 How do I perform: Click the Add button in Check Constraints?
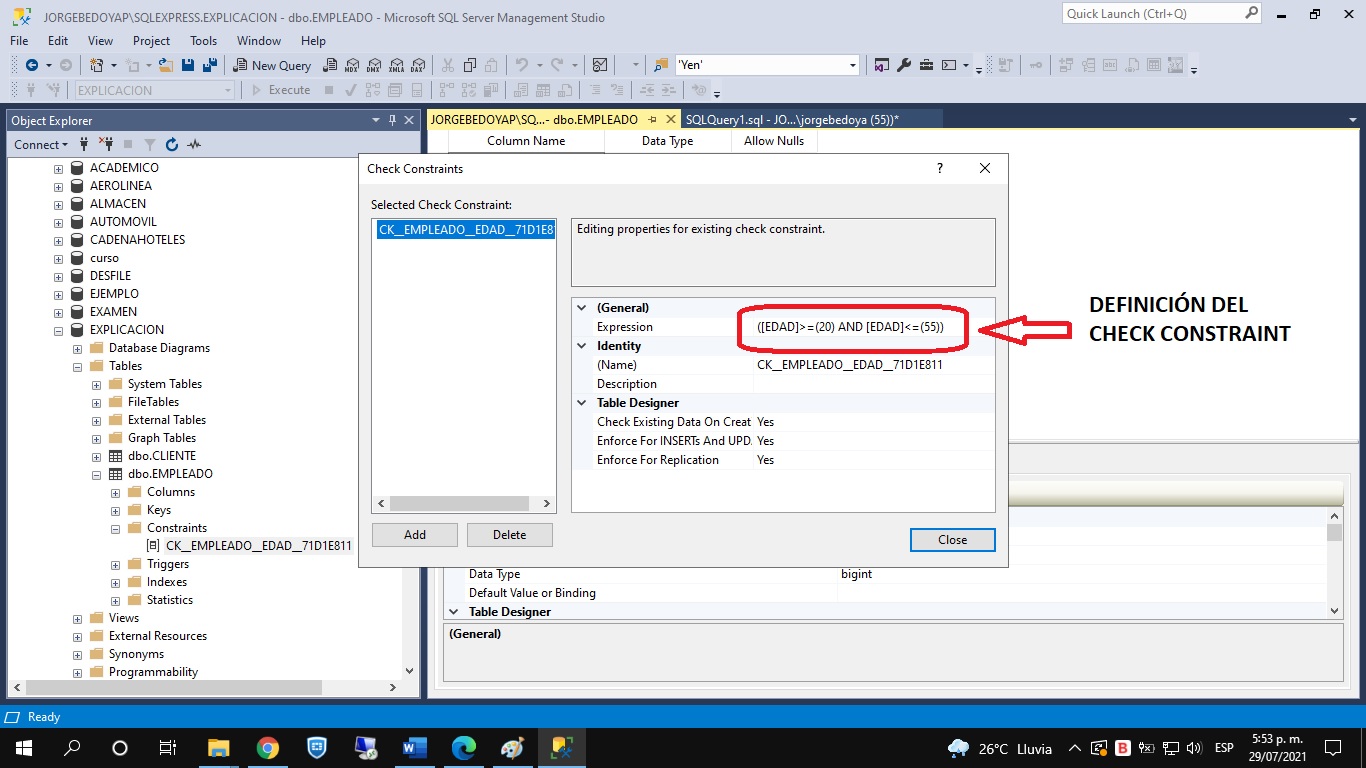[x=415, y=535]
